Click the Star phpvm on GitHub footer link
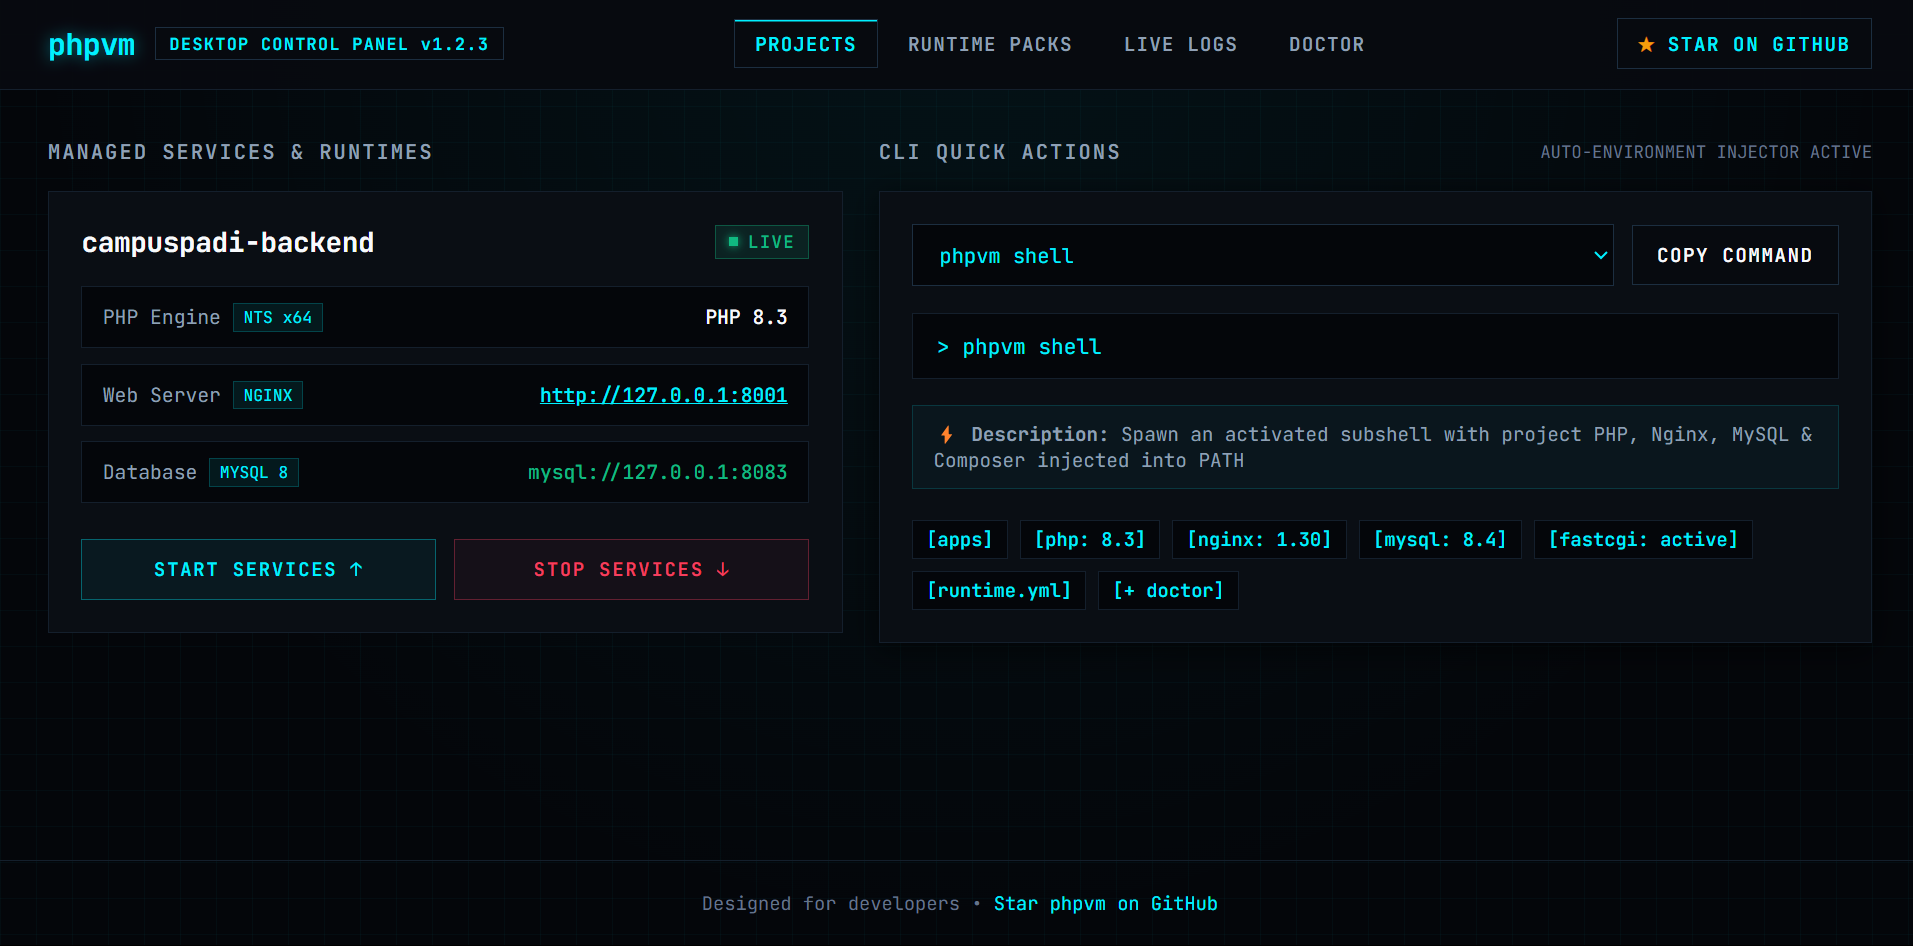The image size is (1913, 946). (1106, 904)
